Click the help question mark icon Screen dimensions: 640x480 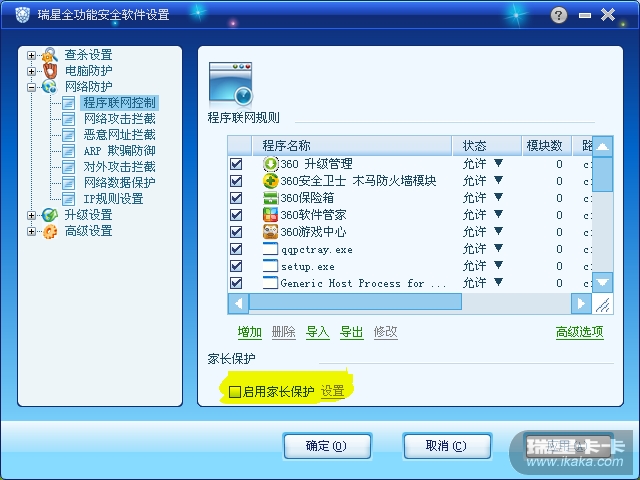[559, 16]
